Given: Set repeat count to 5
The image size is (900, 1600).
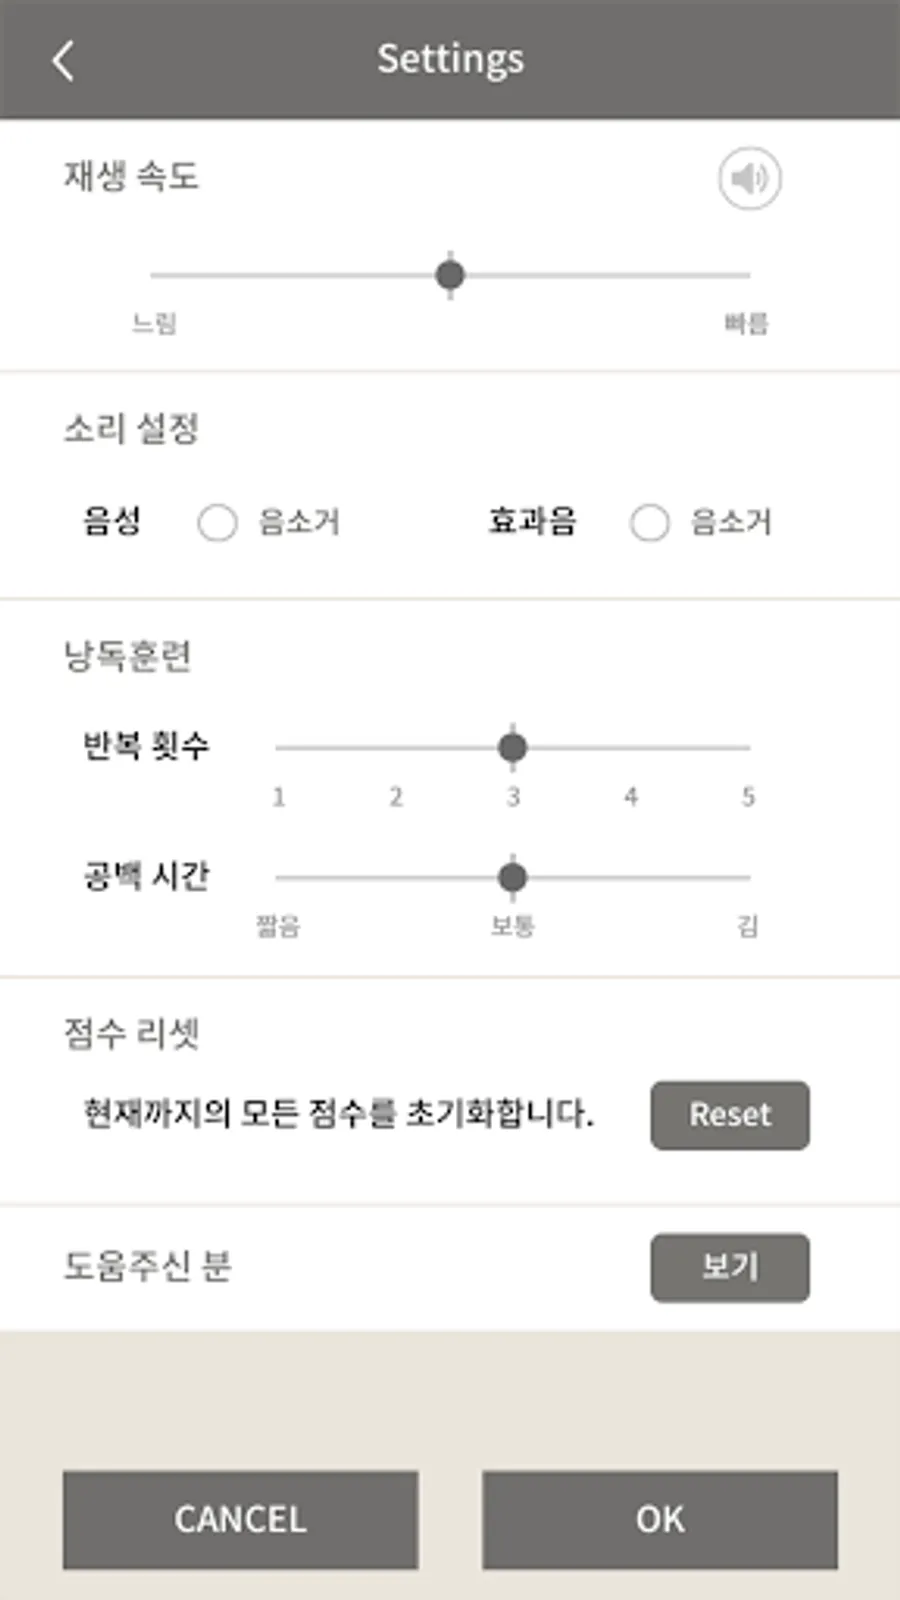Looking at the screenshot, I should pos(747,747).
